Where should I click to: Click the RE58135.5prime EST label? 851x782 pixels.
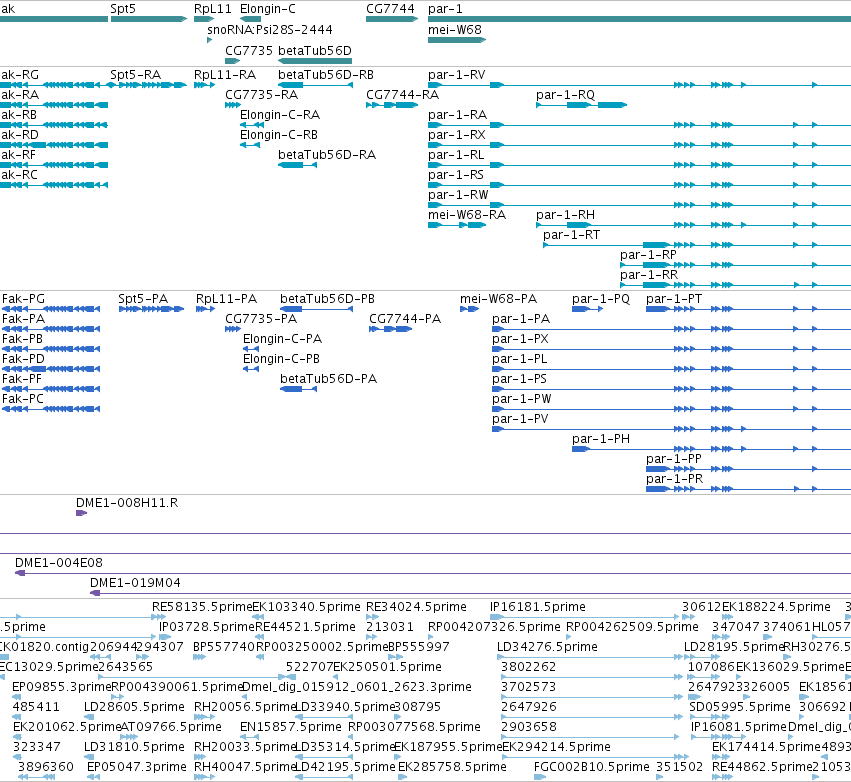[202, 608]
